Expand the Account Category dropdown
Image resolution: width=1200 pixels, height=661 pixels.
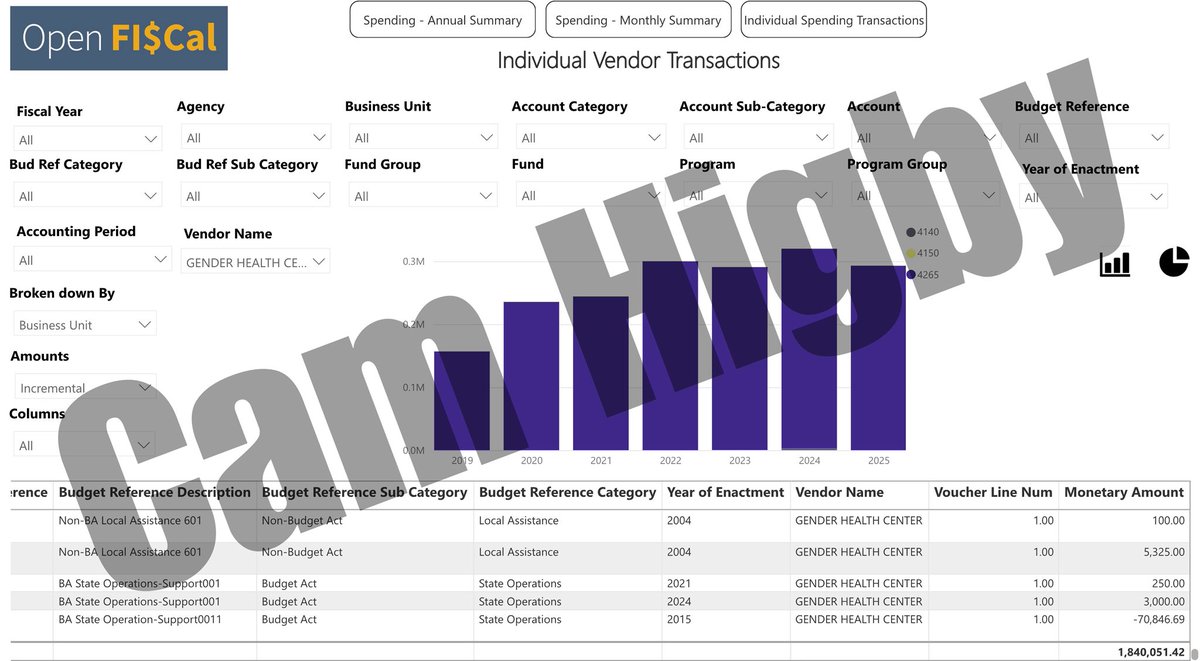[590, 137]
